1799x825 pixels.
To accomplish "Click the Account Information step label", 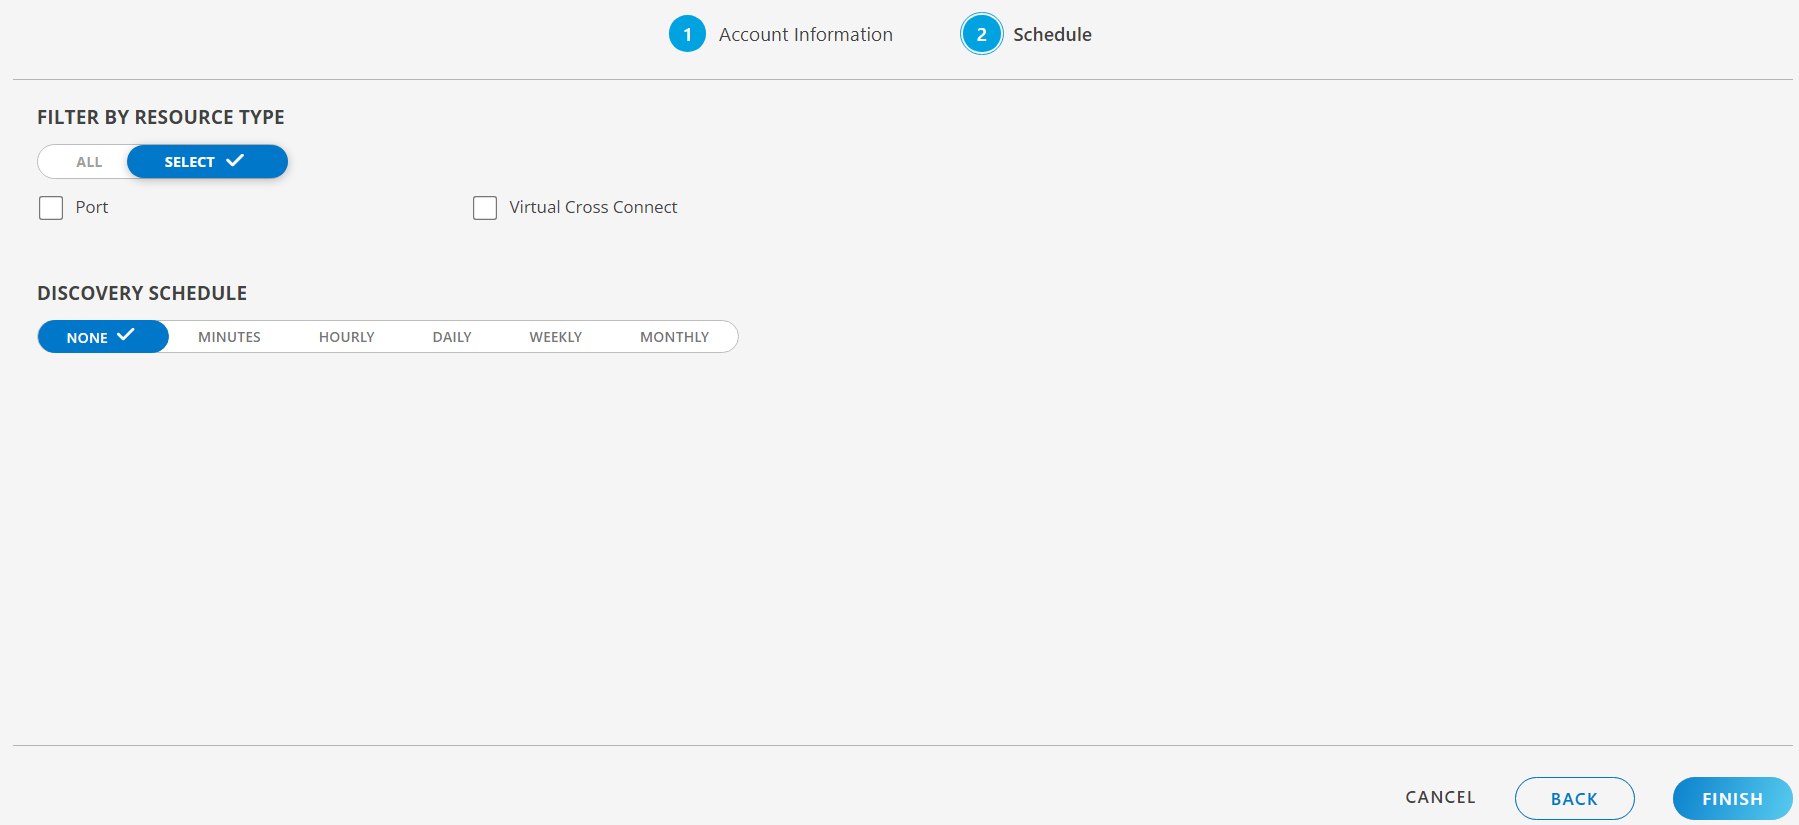I will coord(806,35).
